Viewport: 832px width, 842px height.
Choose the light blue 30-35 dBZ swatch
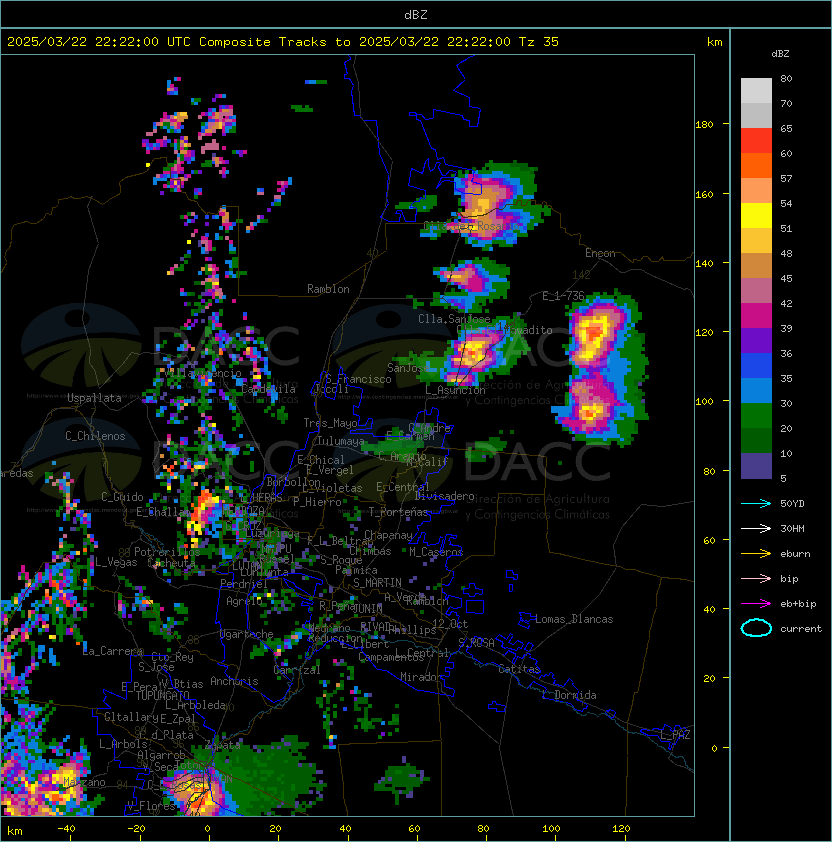pos(756,391)
